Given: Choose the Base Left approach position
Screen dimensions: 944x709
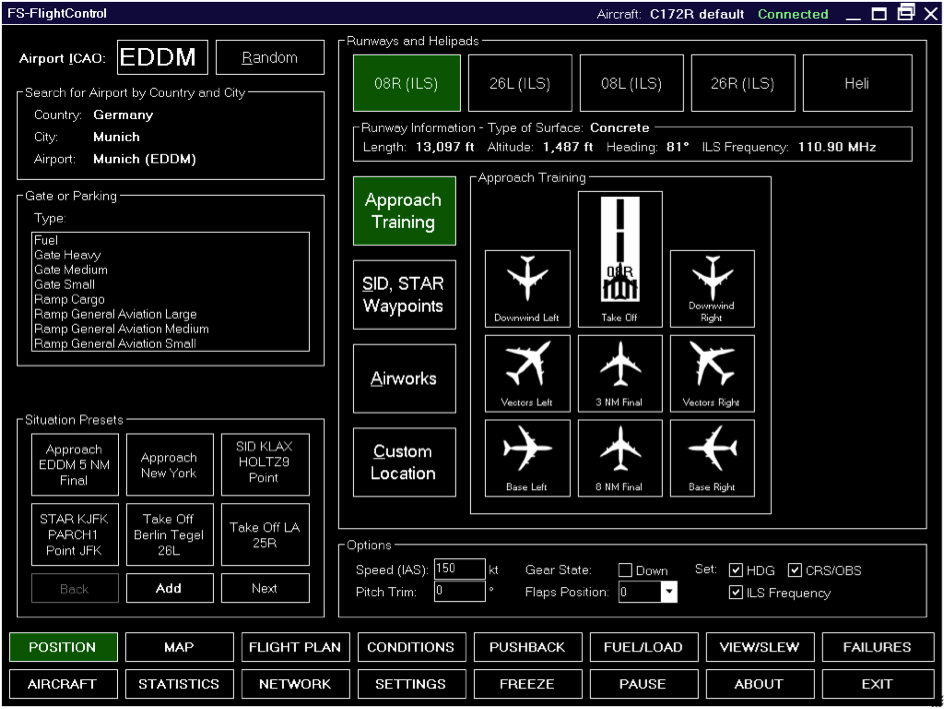Looking at the screenshot, I should coord(528,458).
